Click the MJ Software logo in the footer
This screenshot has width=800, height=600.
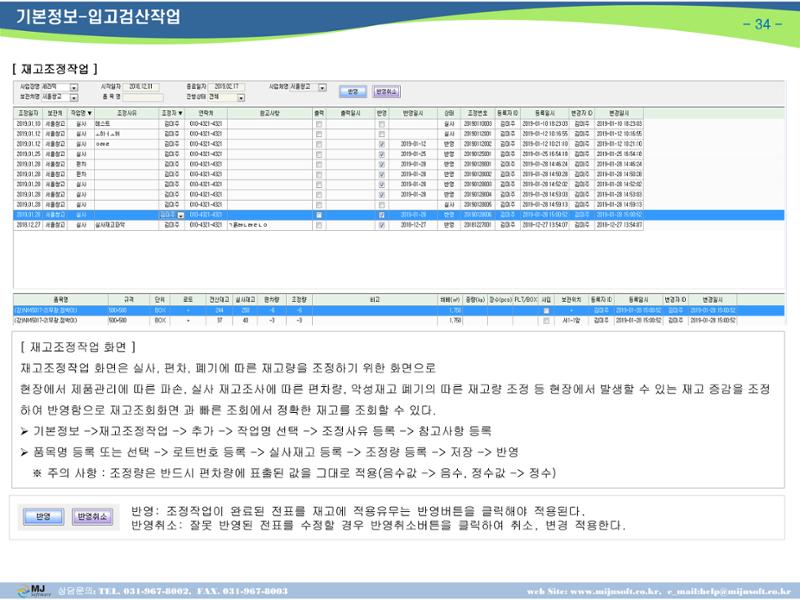pos(34,591)
